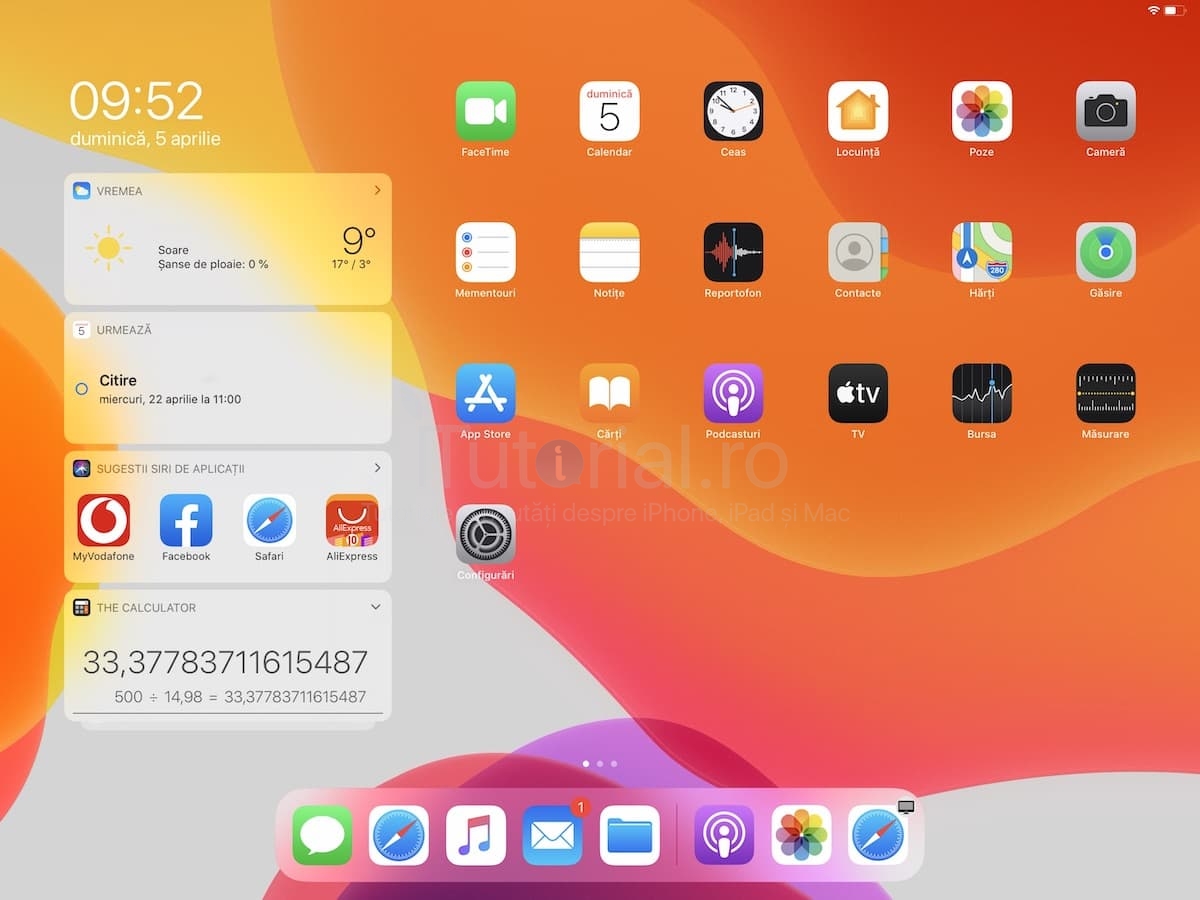The height and width of the screenshot is (900, 1200).
Task: Open the Măsurare measure app
Action: (1106, 393)
